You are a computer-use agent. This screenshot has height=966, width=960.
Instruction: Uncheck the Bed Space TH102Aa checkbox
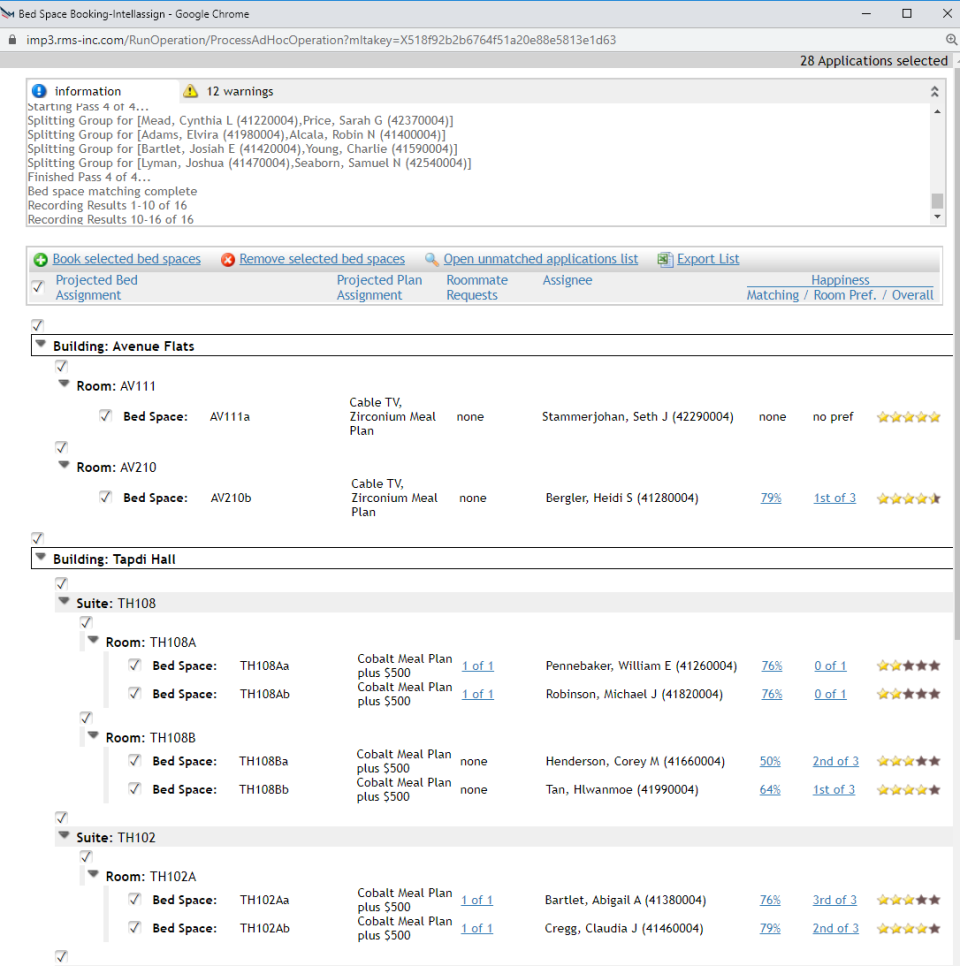click(x=134, y=899)
